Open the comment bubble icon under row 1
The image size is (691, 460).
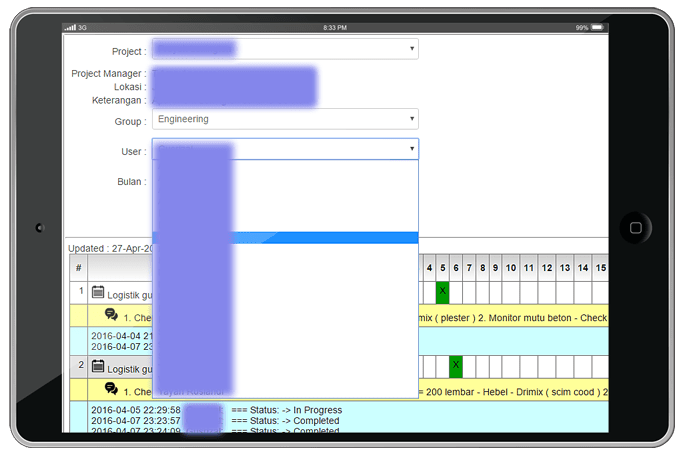coord(111,315)
